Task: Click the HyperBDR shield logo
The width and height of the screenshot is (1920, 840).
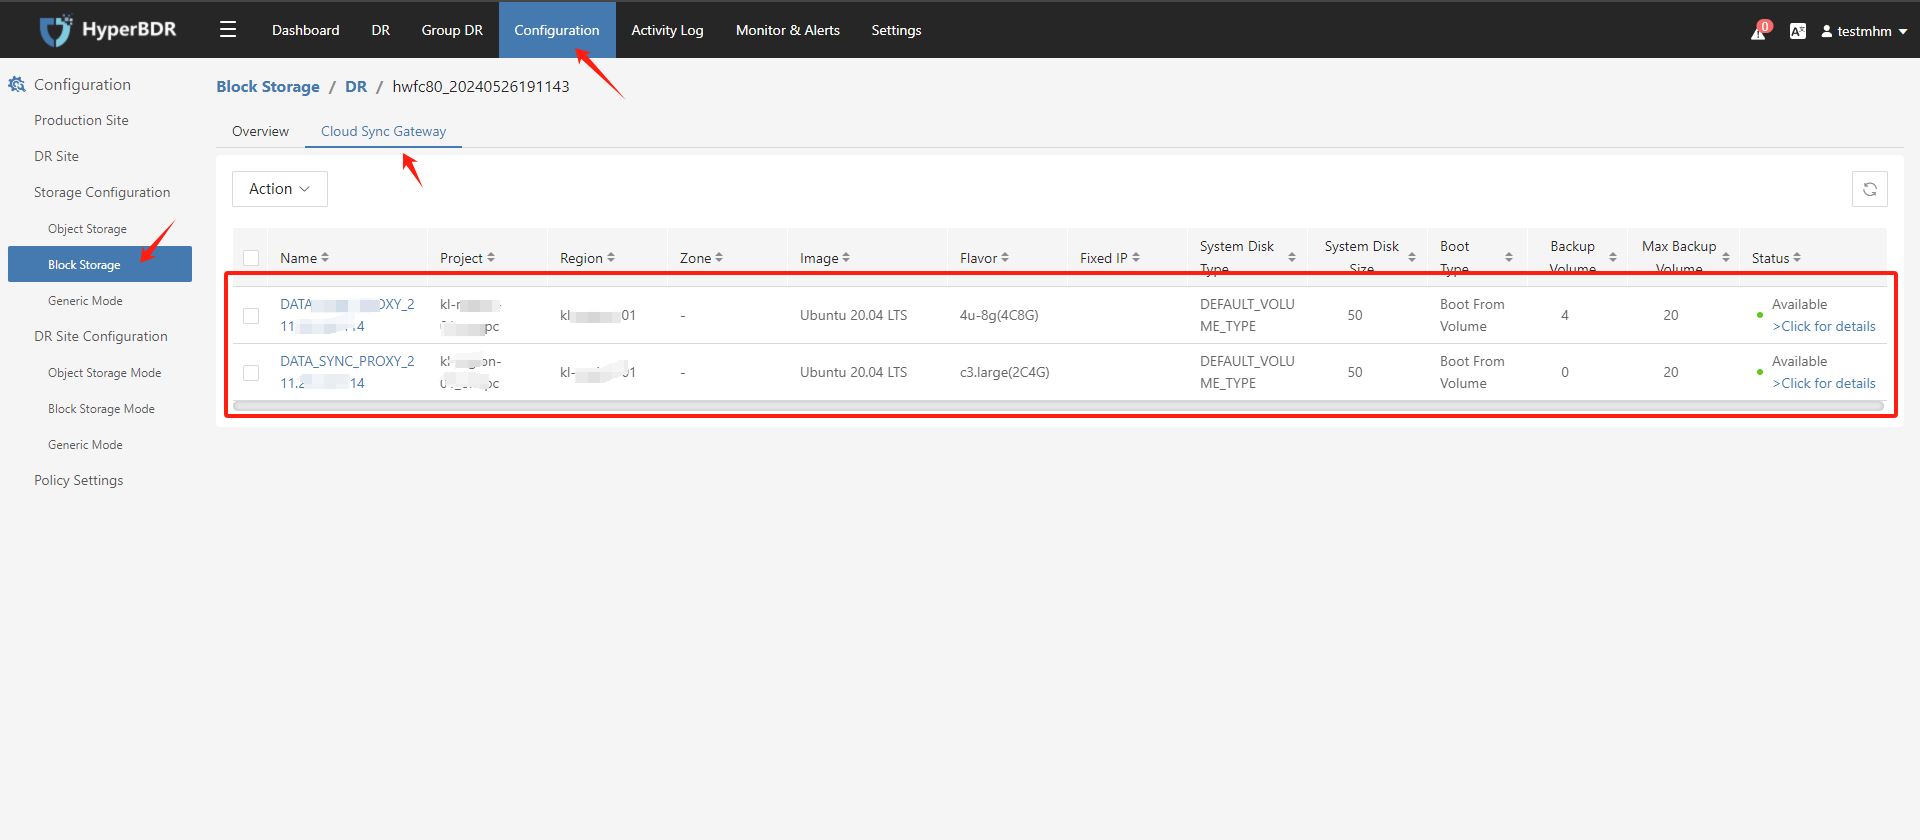Action: tap(56, 30)
